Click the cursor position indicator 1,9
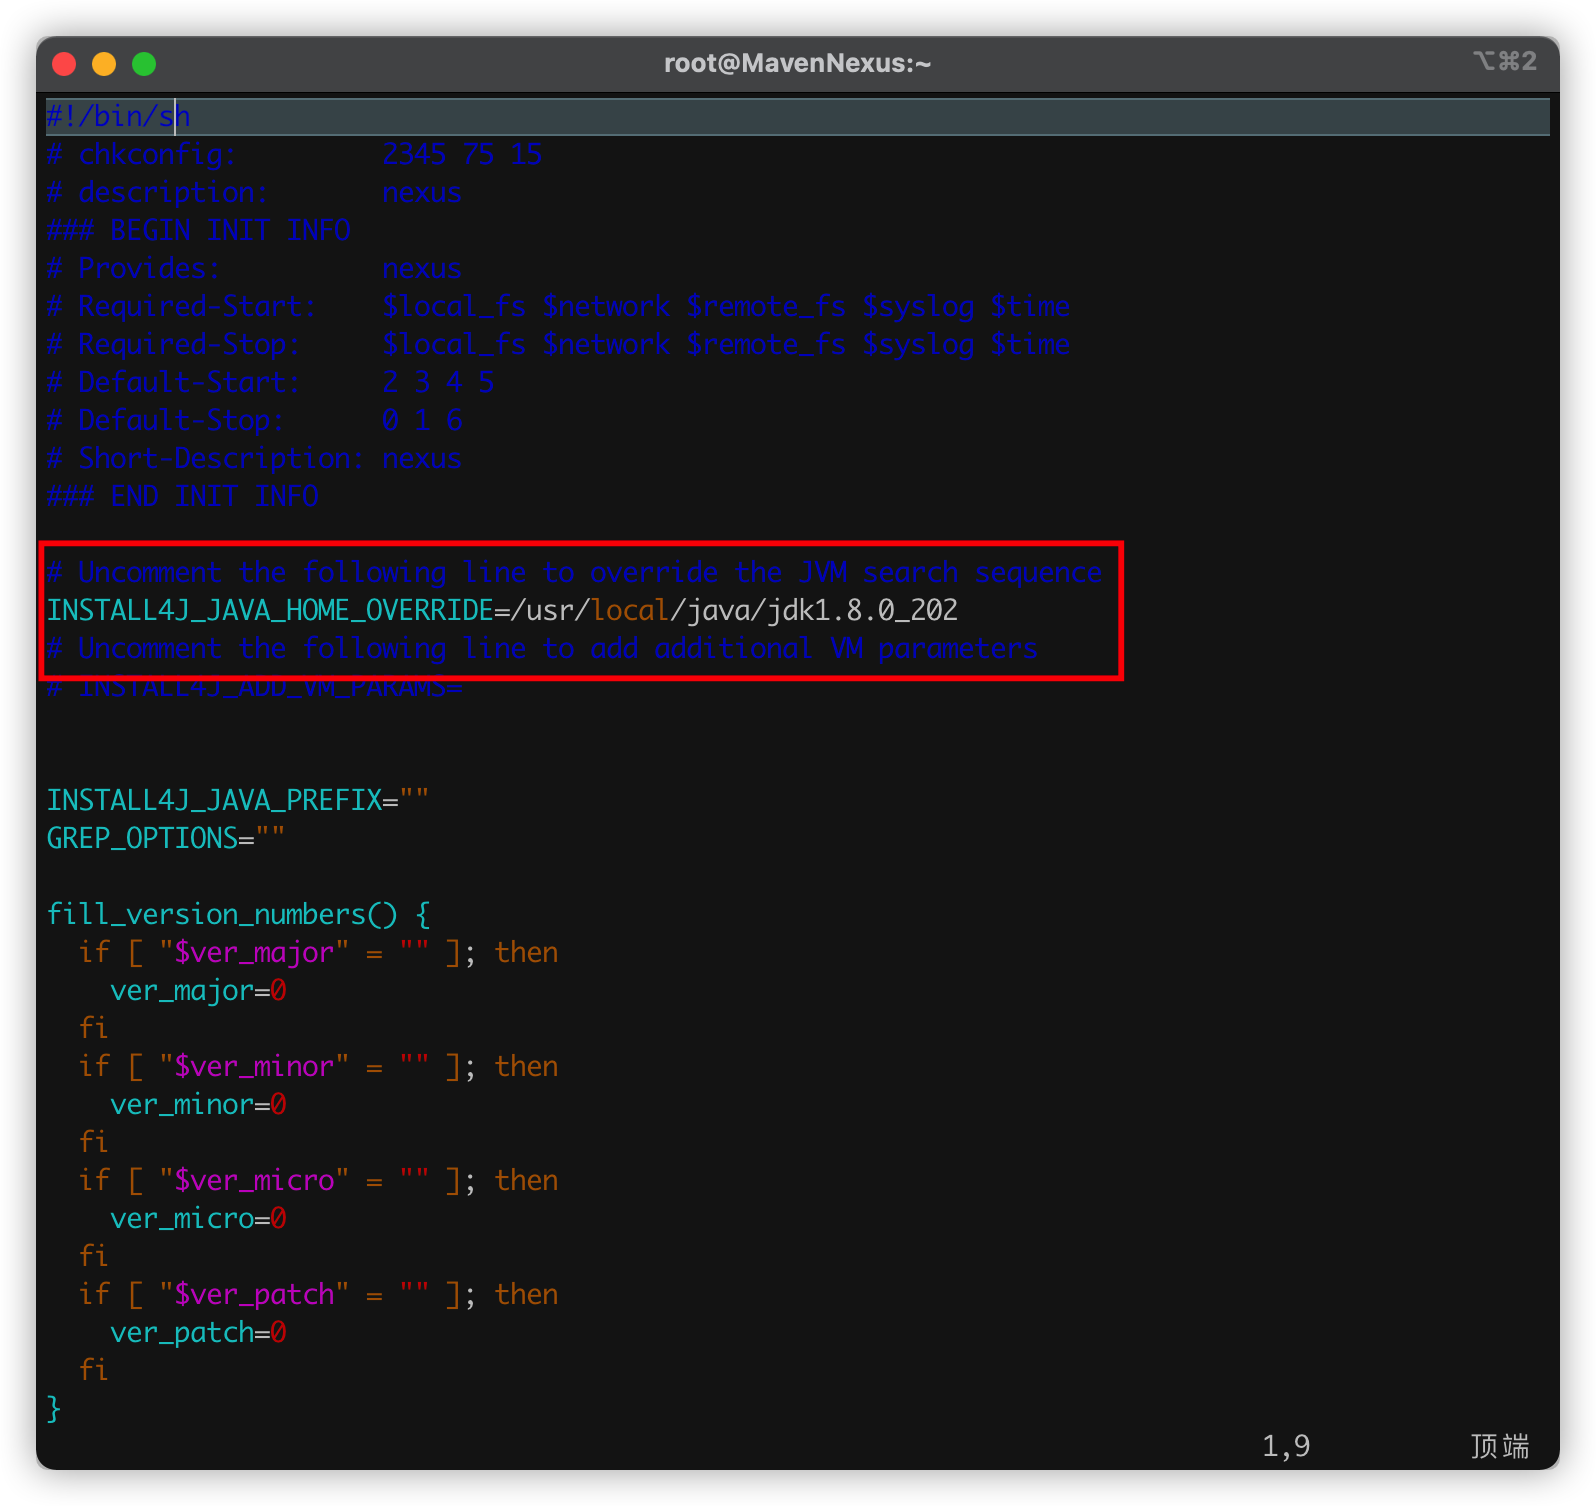The width and height of the screenshot is (1596, 1506). [1285, 1446]
